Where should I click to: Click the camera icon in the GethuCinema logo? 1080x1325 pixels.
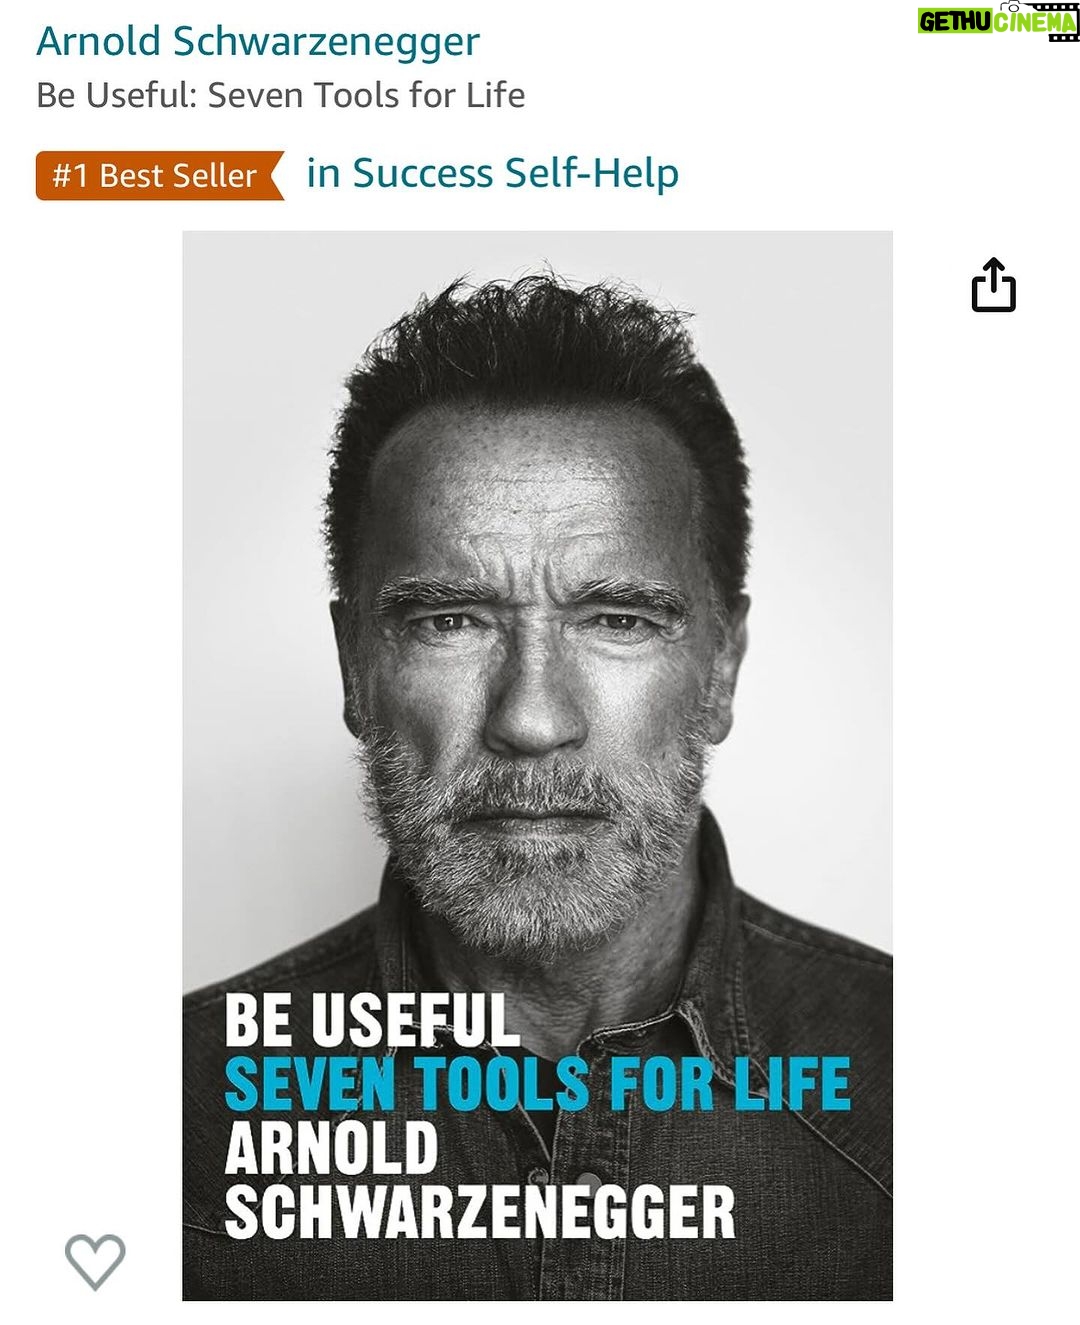tap(1012, 7)
